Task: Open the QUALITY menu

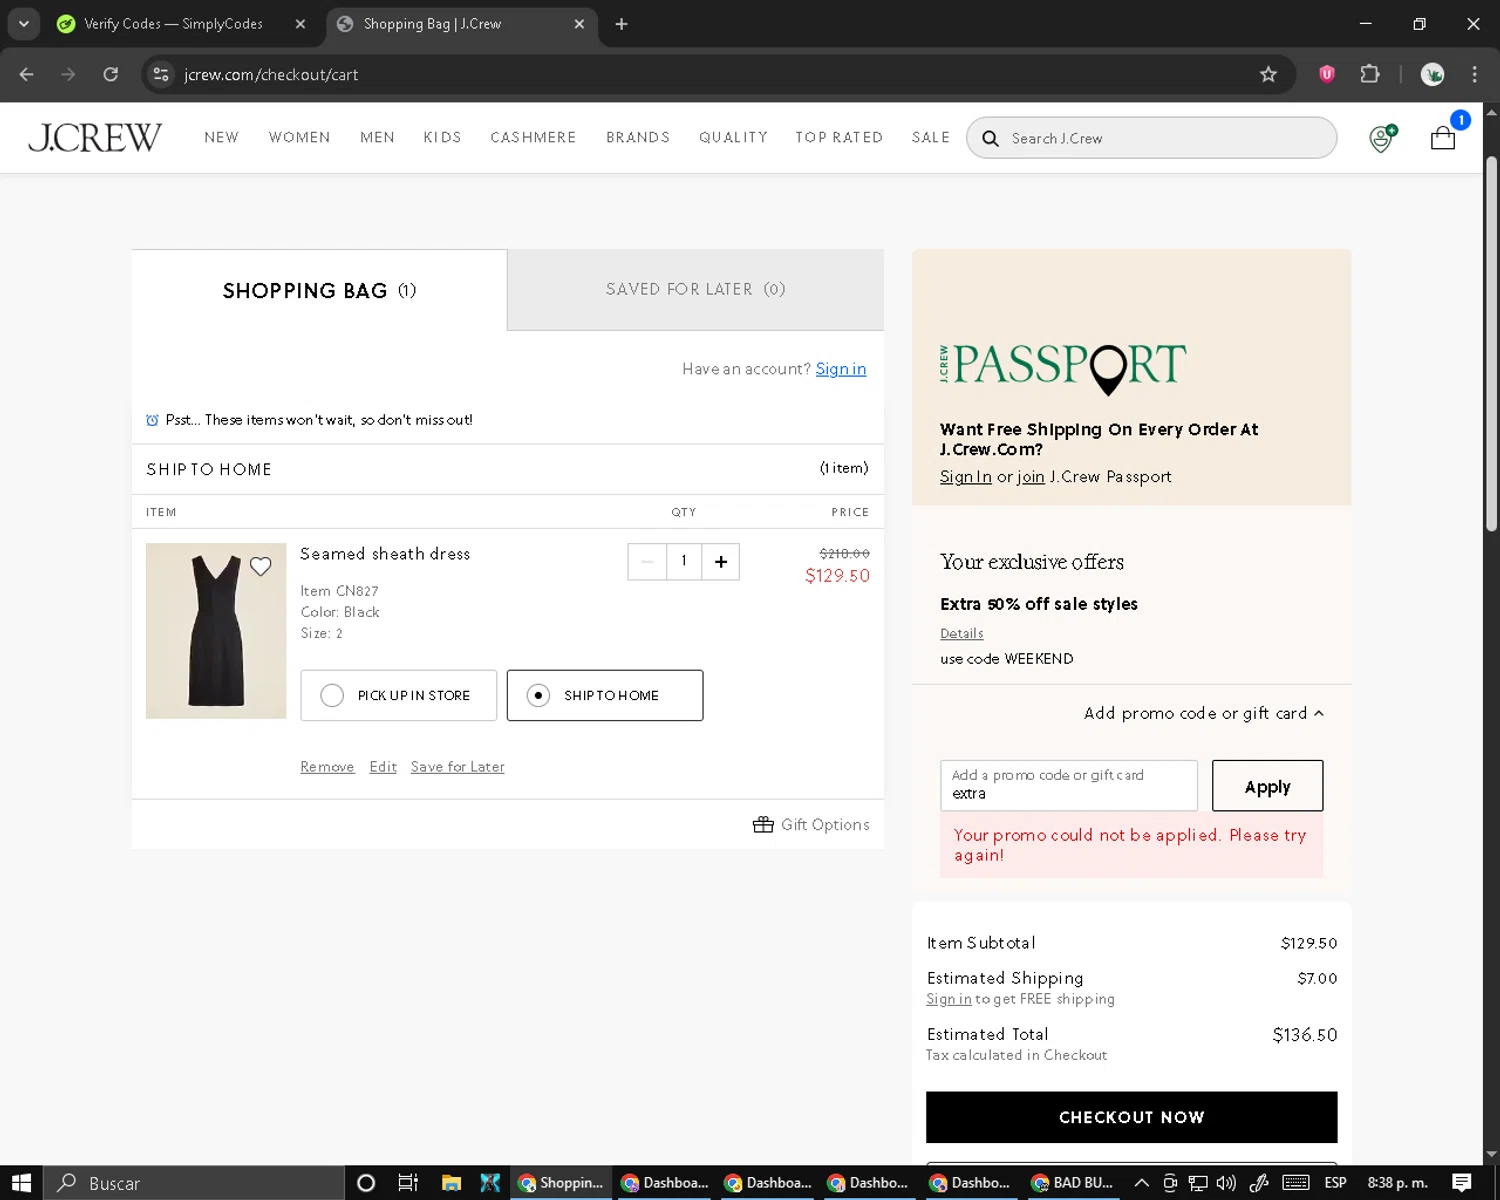Action: 733,137
